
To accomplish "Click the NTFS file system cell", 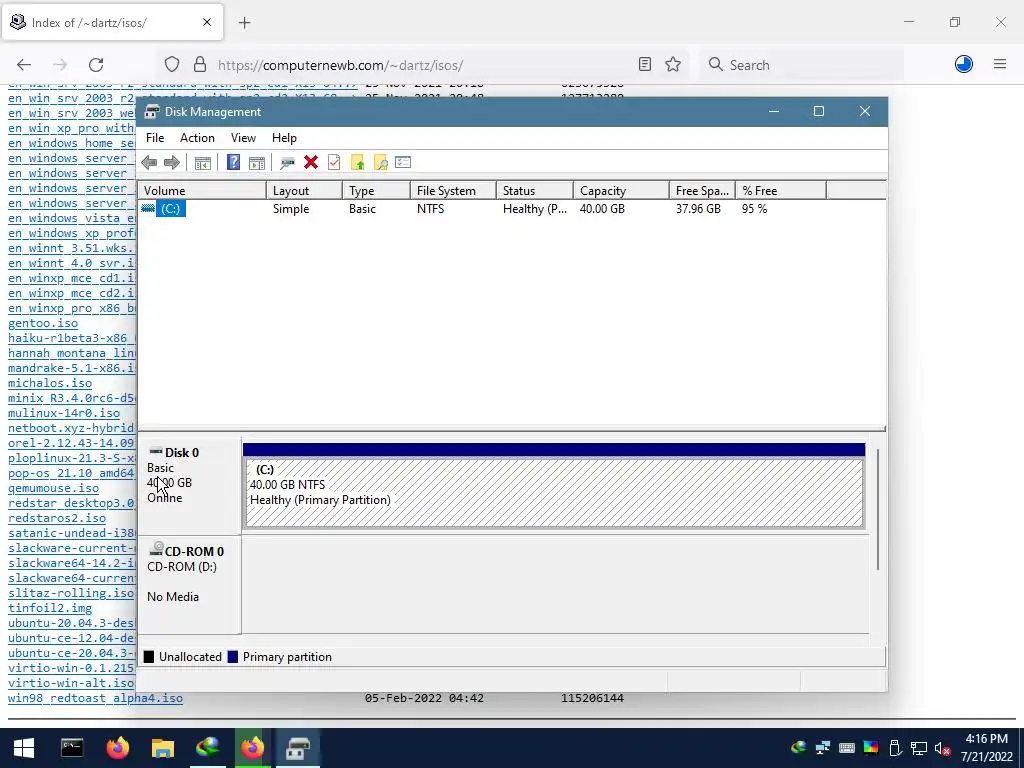I will point(430,209).
